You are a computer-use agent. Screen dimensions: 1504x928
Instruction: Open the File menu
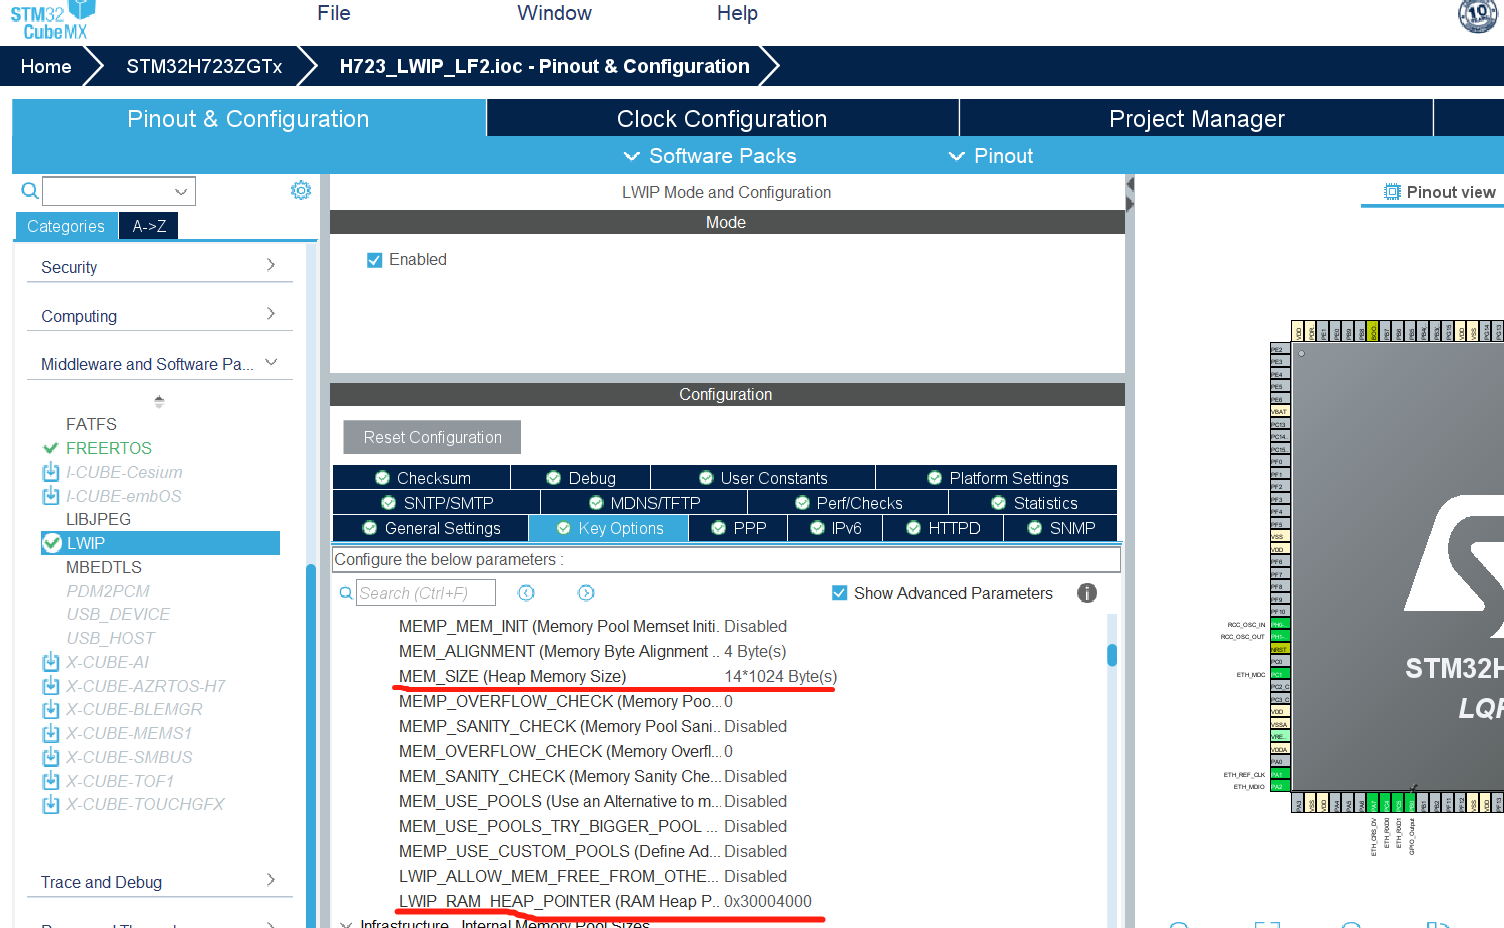tap(334, 13)
